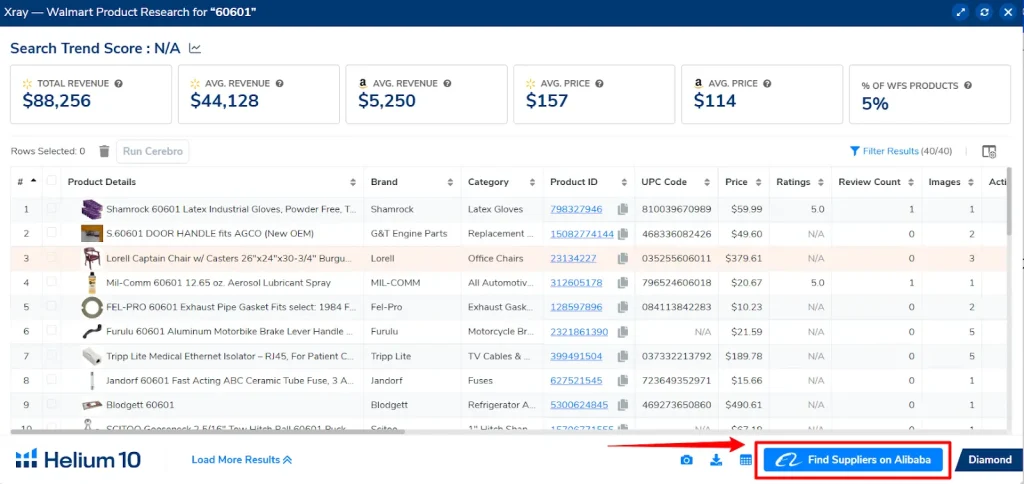Check the Shamrock 60601 Latex Gloves row
Viewport: 1024px width, 484px height.
pos(52,208)
